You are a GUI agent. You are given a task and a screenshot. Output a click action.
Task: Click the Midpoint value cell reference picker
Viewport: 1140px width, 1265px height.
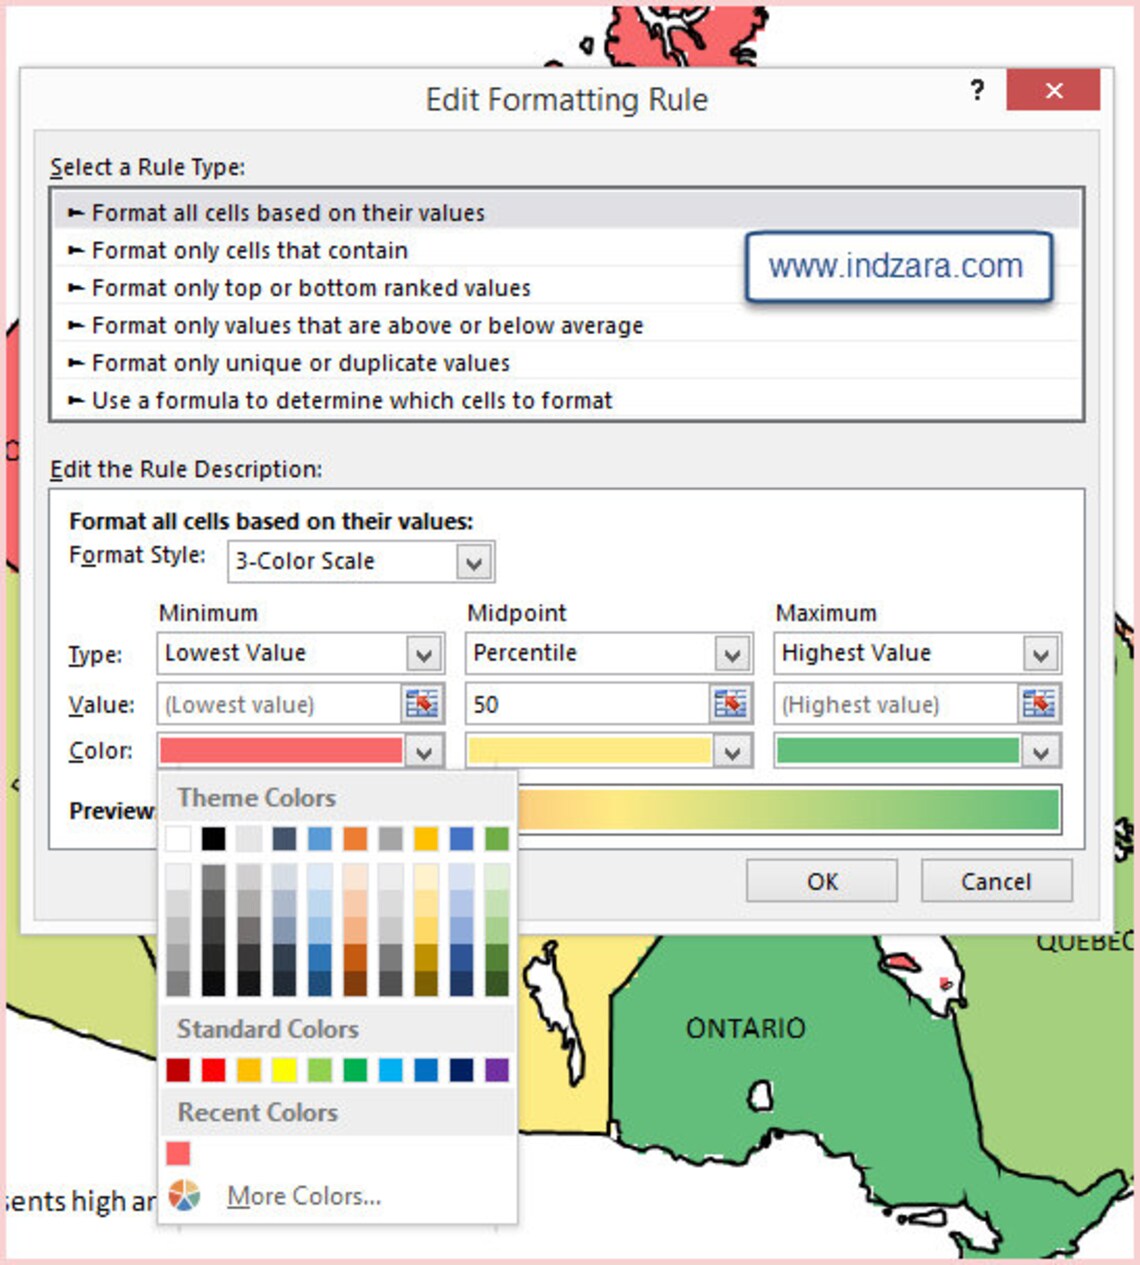pos(729,704)
